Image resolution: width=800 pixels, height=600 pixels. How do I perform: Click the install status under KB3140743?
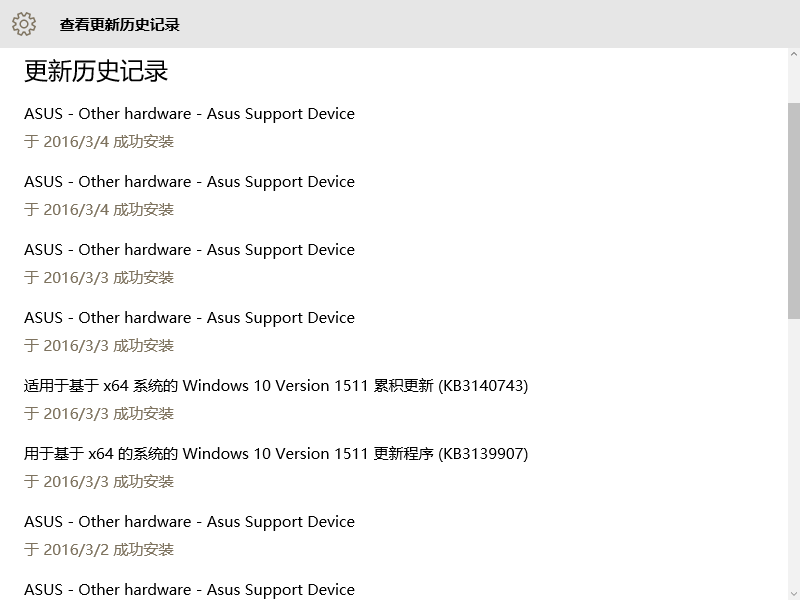pos(99,414)
